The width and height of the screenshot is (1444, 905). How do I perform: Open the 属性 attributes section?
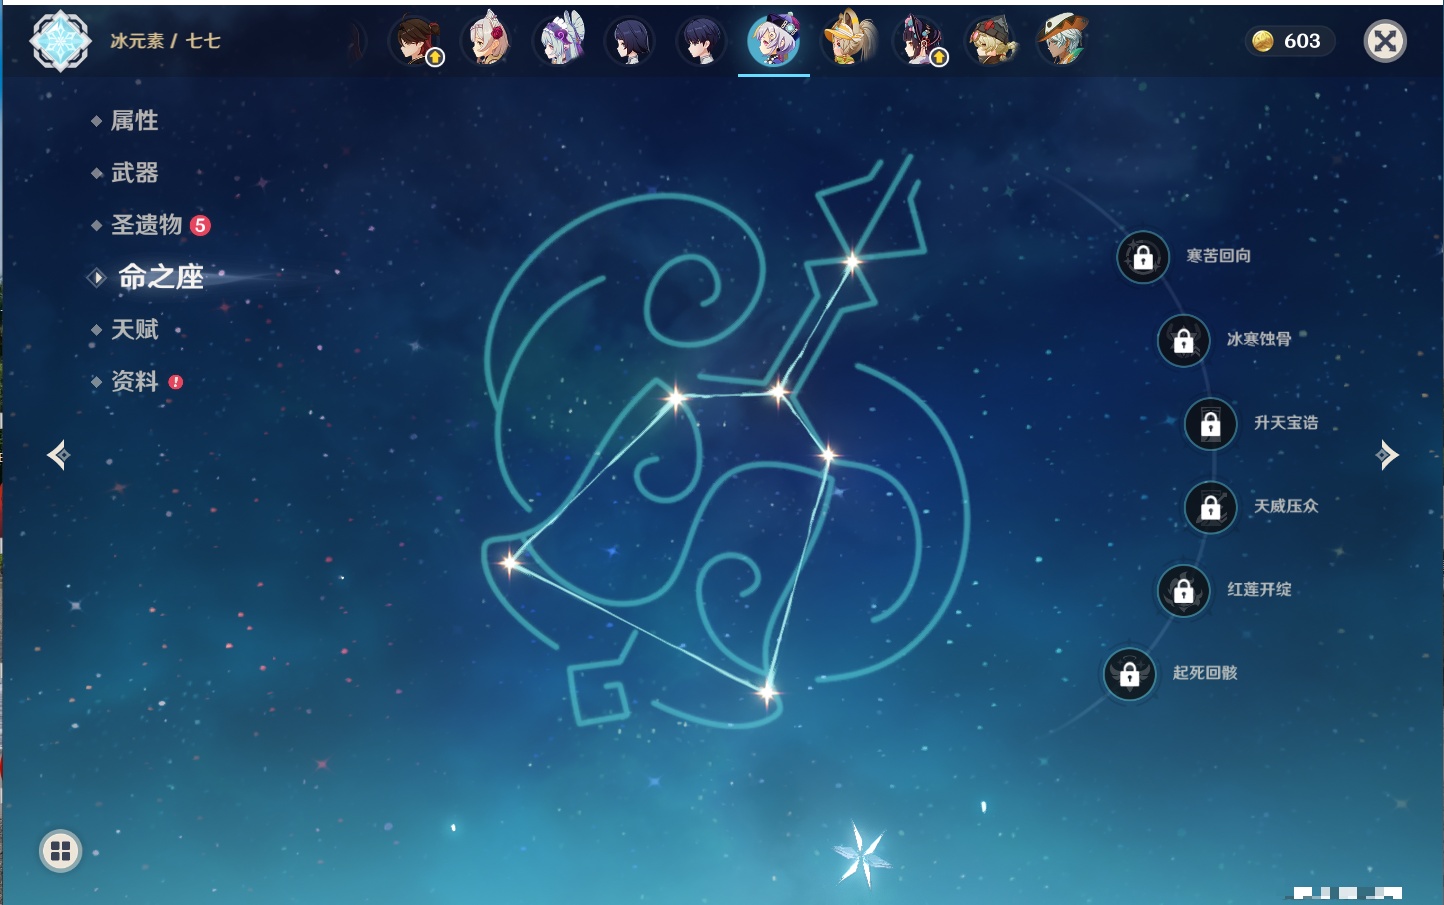134,121
